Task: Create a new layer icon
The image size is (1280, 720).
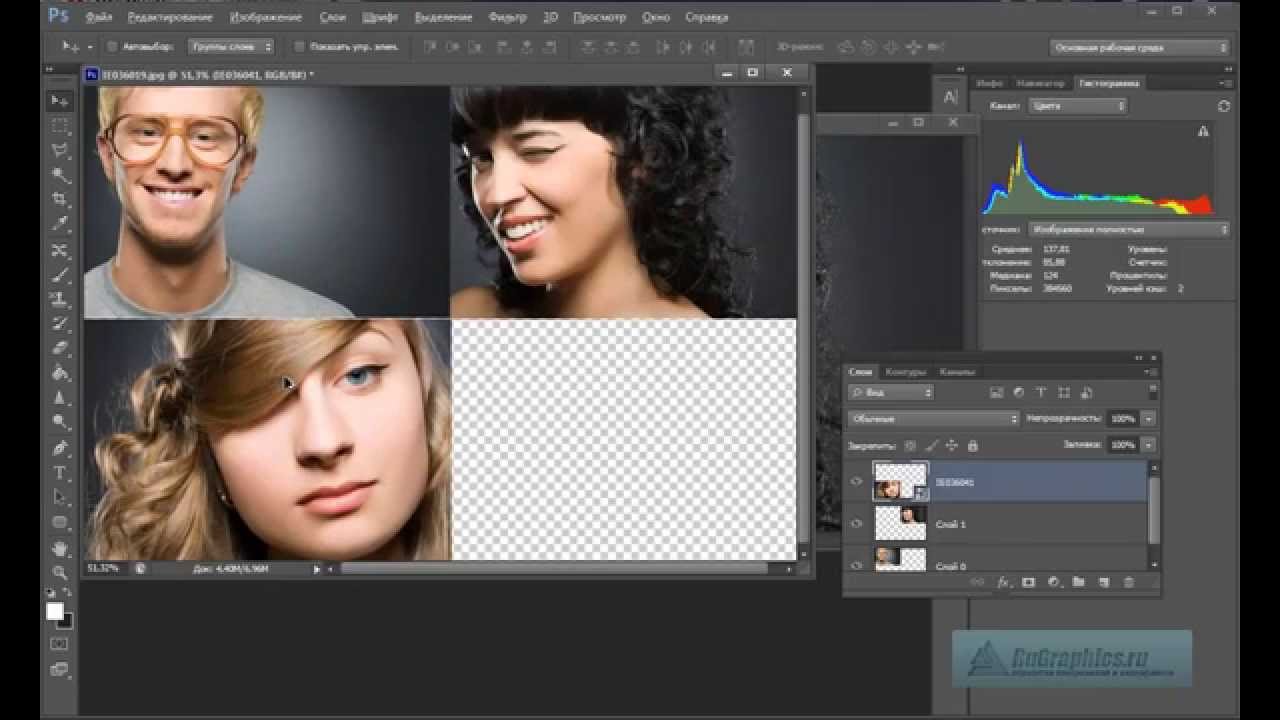Action: [1104, 582]
